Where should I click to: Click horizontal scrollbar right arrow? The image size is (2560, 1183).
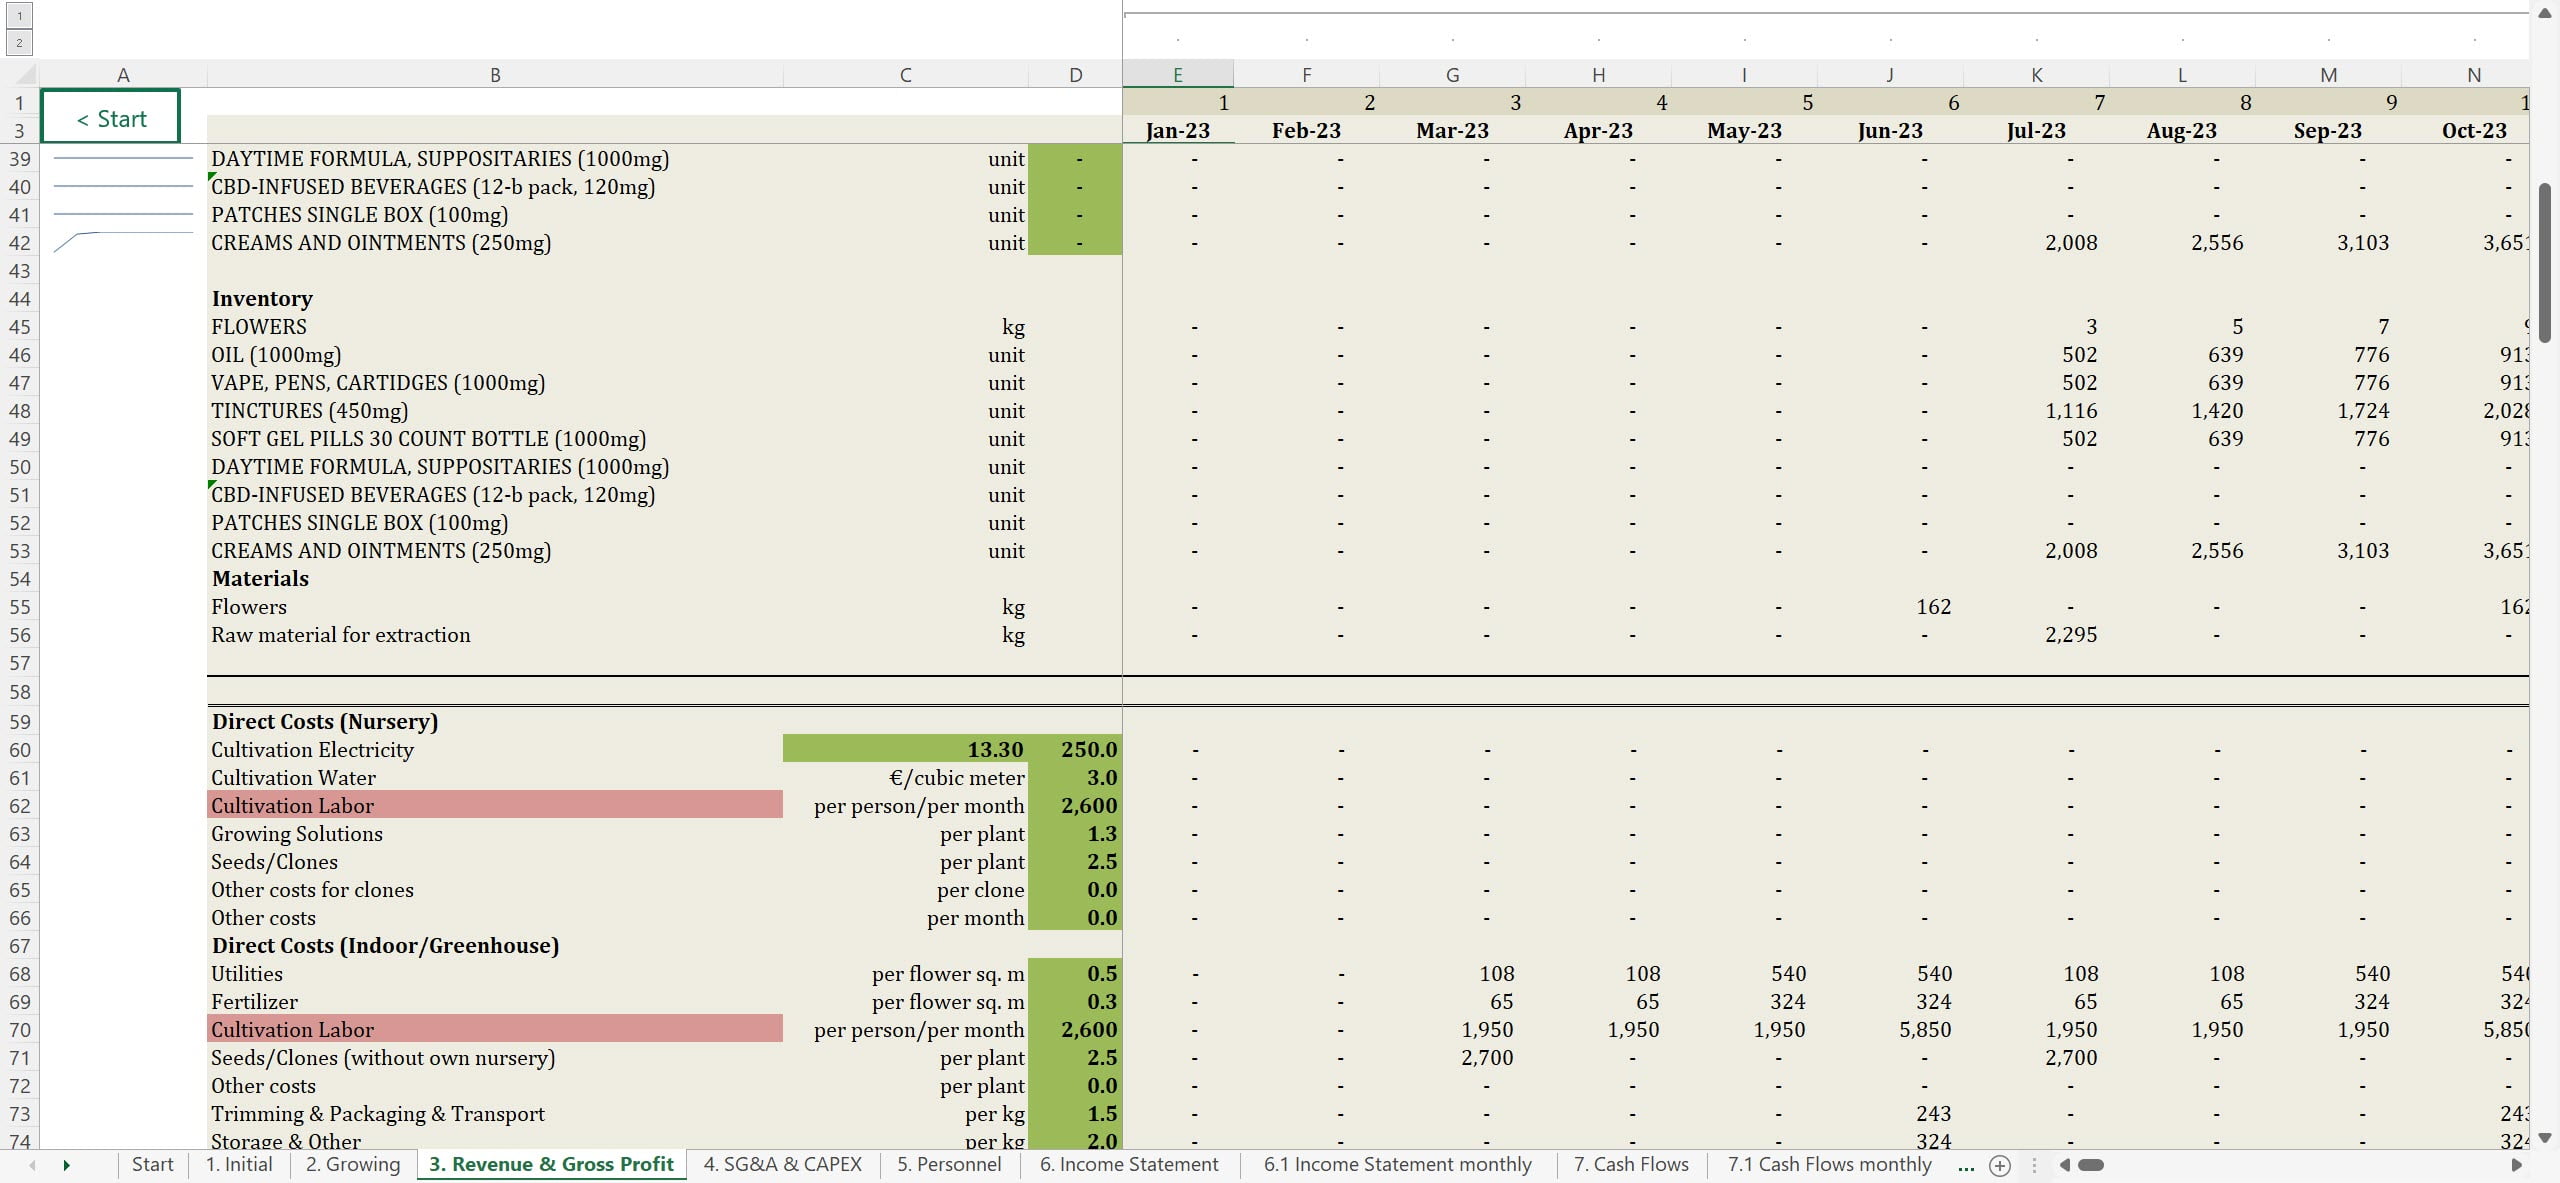pyautogui.click(x=2516, y=1165)
